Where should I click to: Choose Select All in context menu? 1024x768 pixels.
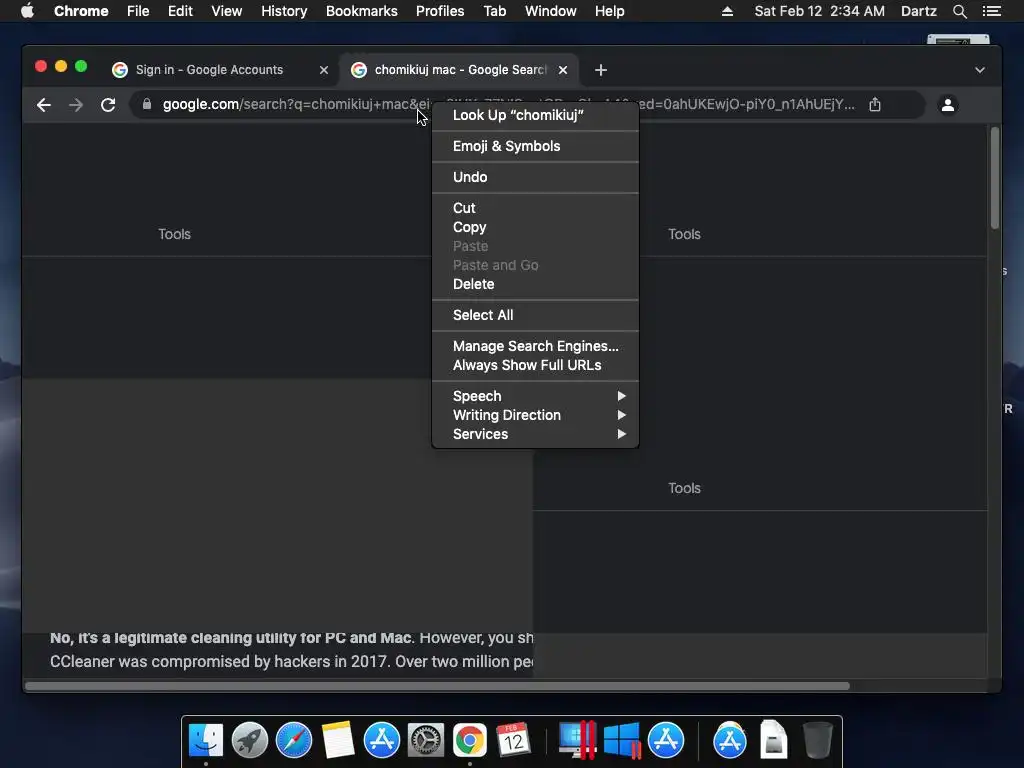(535, 315)
